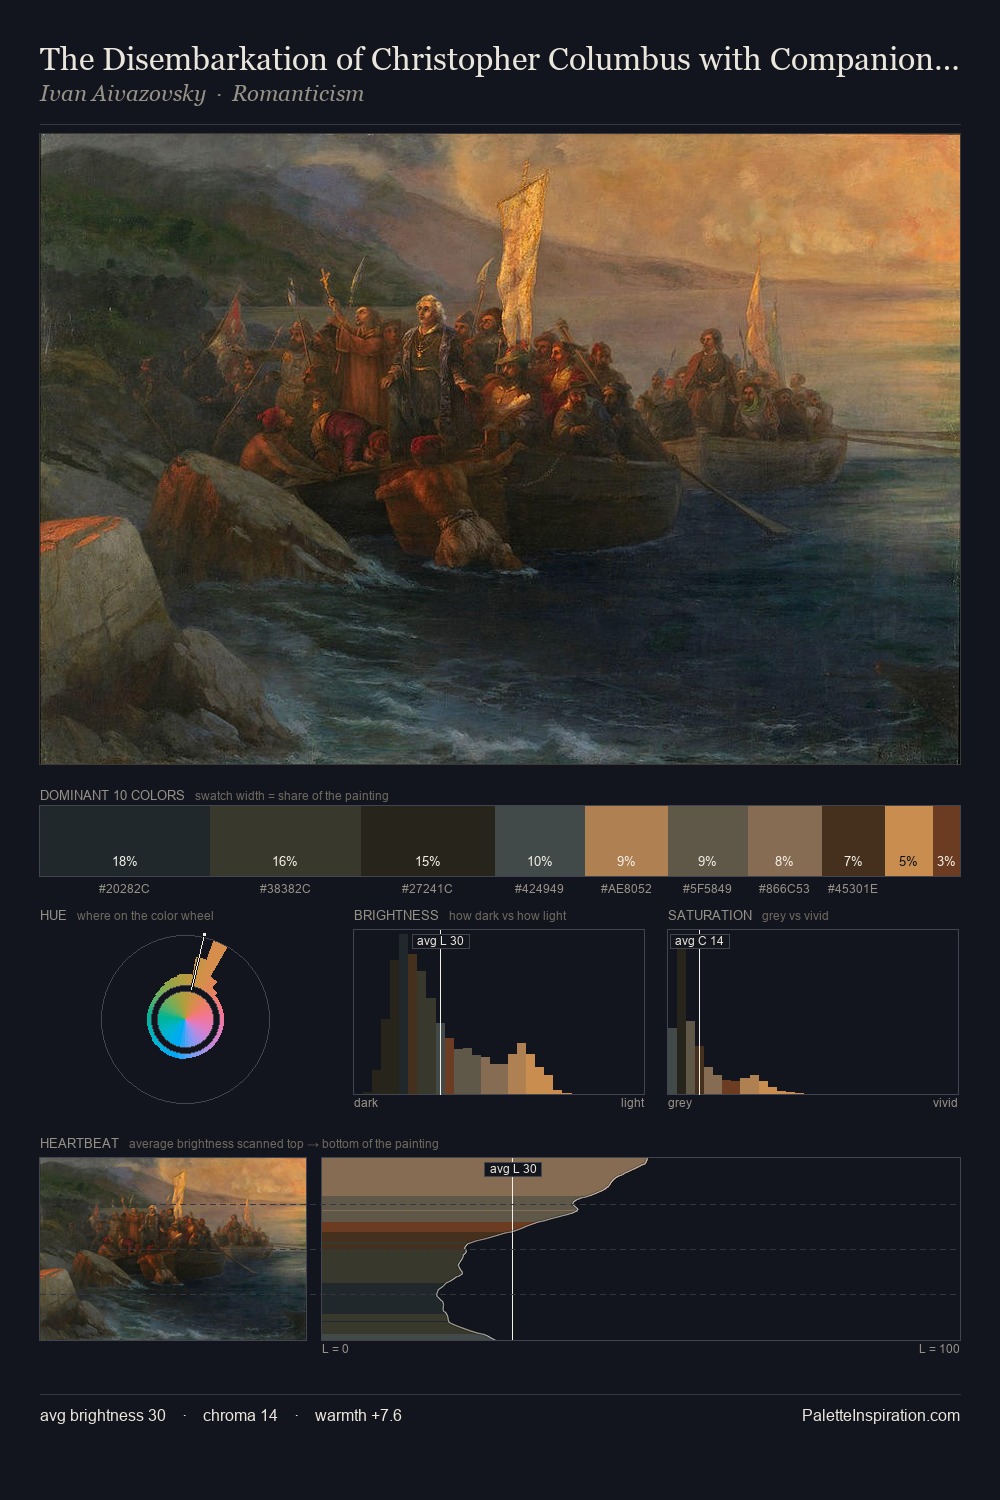Click the hex code '#424949'

tap(539, 888)
